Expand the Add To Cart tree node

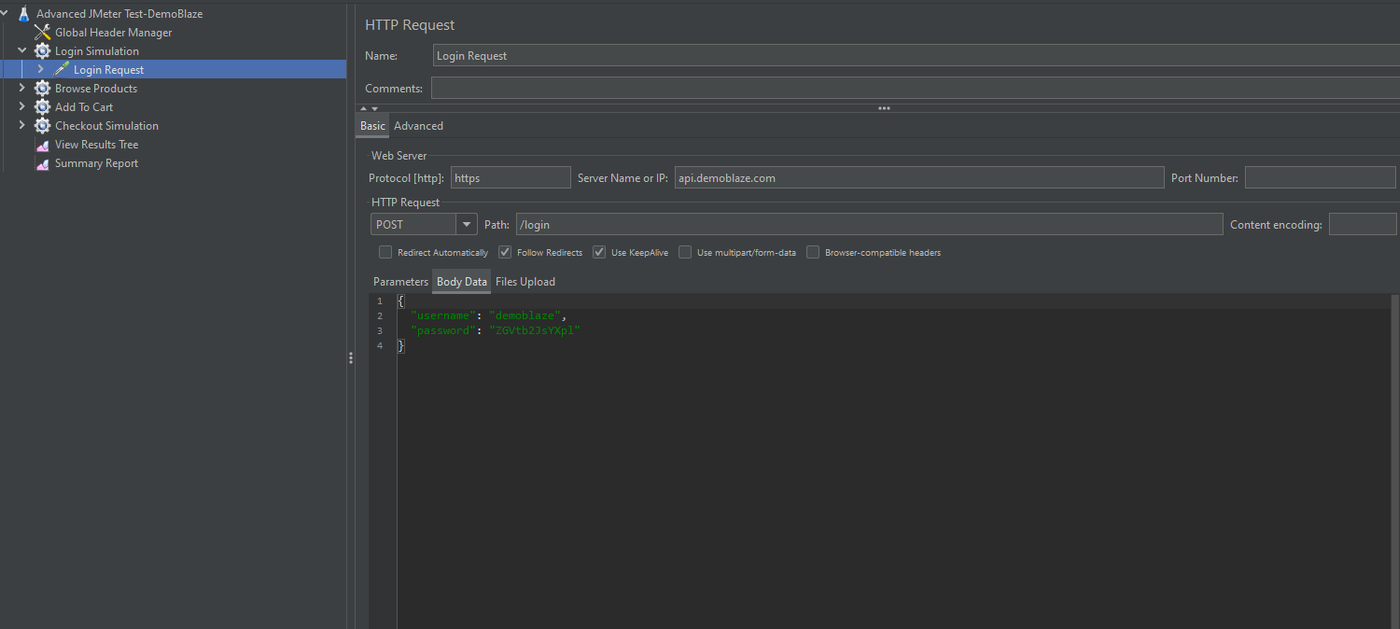[22, 107]
